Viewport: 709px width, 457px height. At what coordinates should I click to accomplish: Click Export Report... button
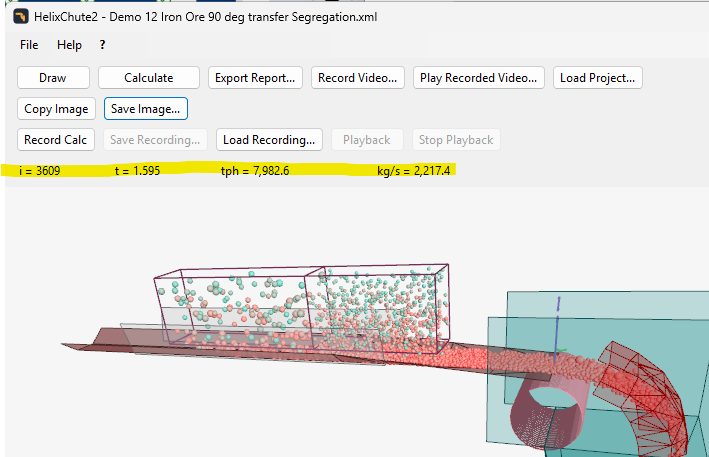[255, 78]
